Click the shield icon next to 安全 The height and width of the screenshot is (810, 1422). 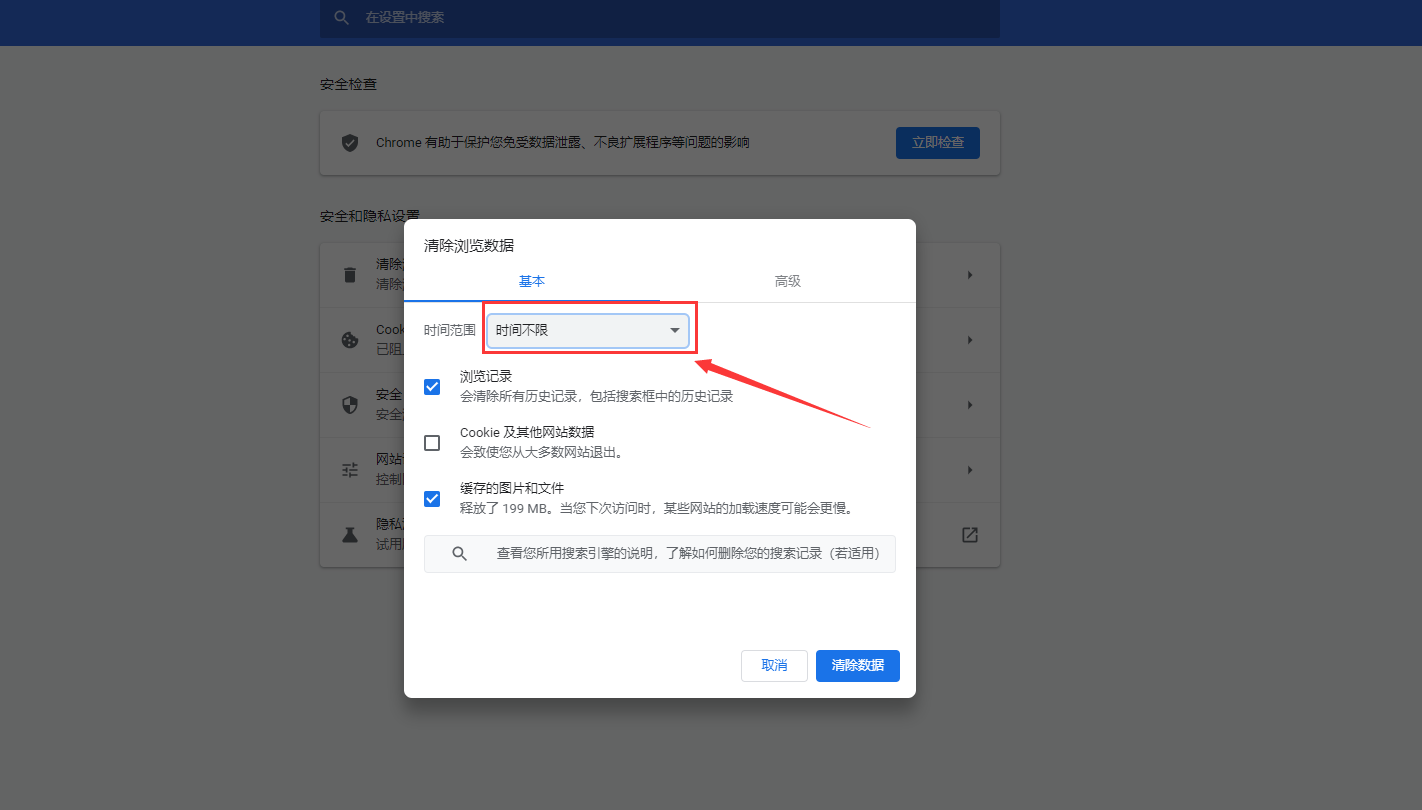click(x=349, y=404)
